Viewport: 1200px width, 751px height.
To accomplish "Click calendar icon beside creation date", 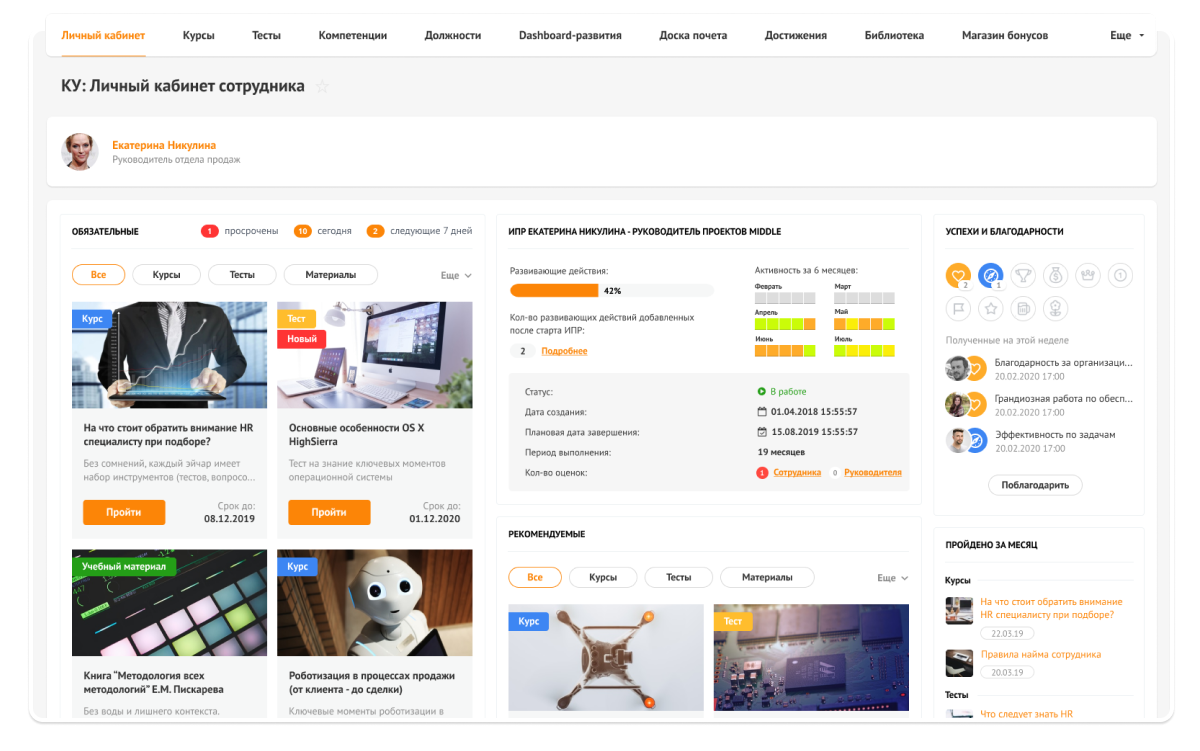I will 761,412.
